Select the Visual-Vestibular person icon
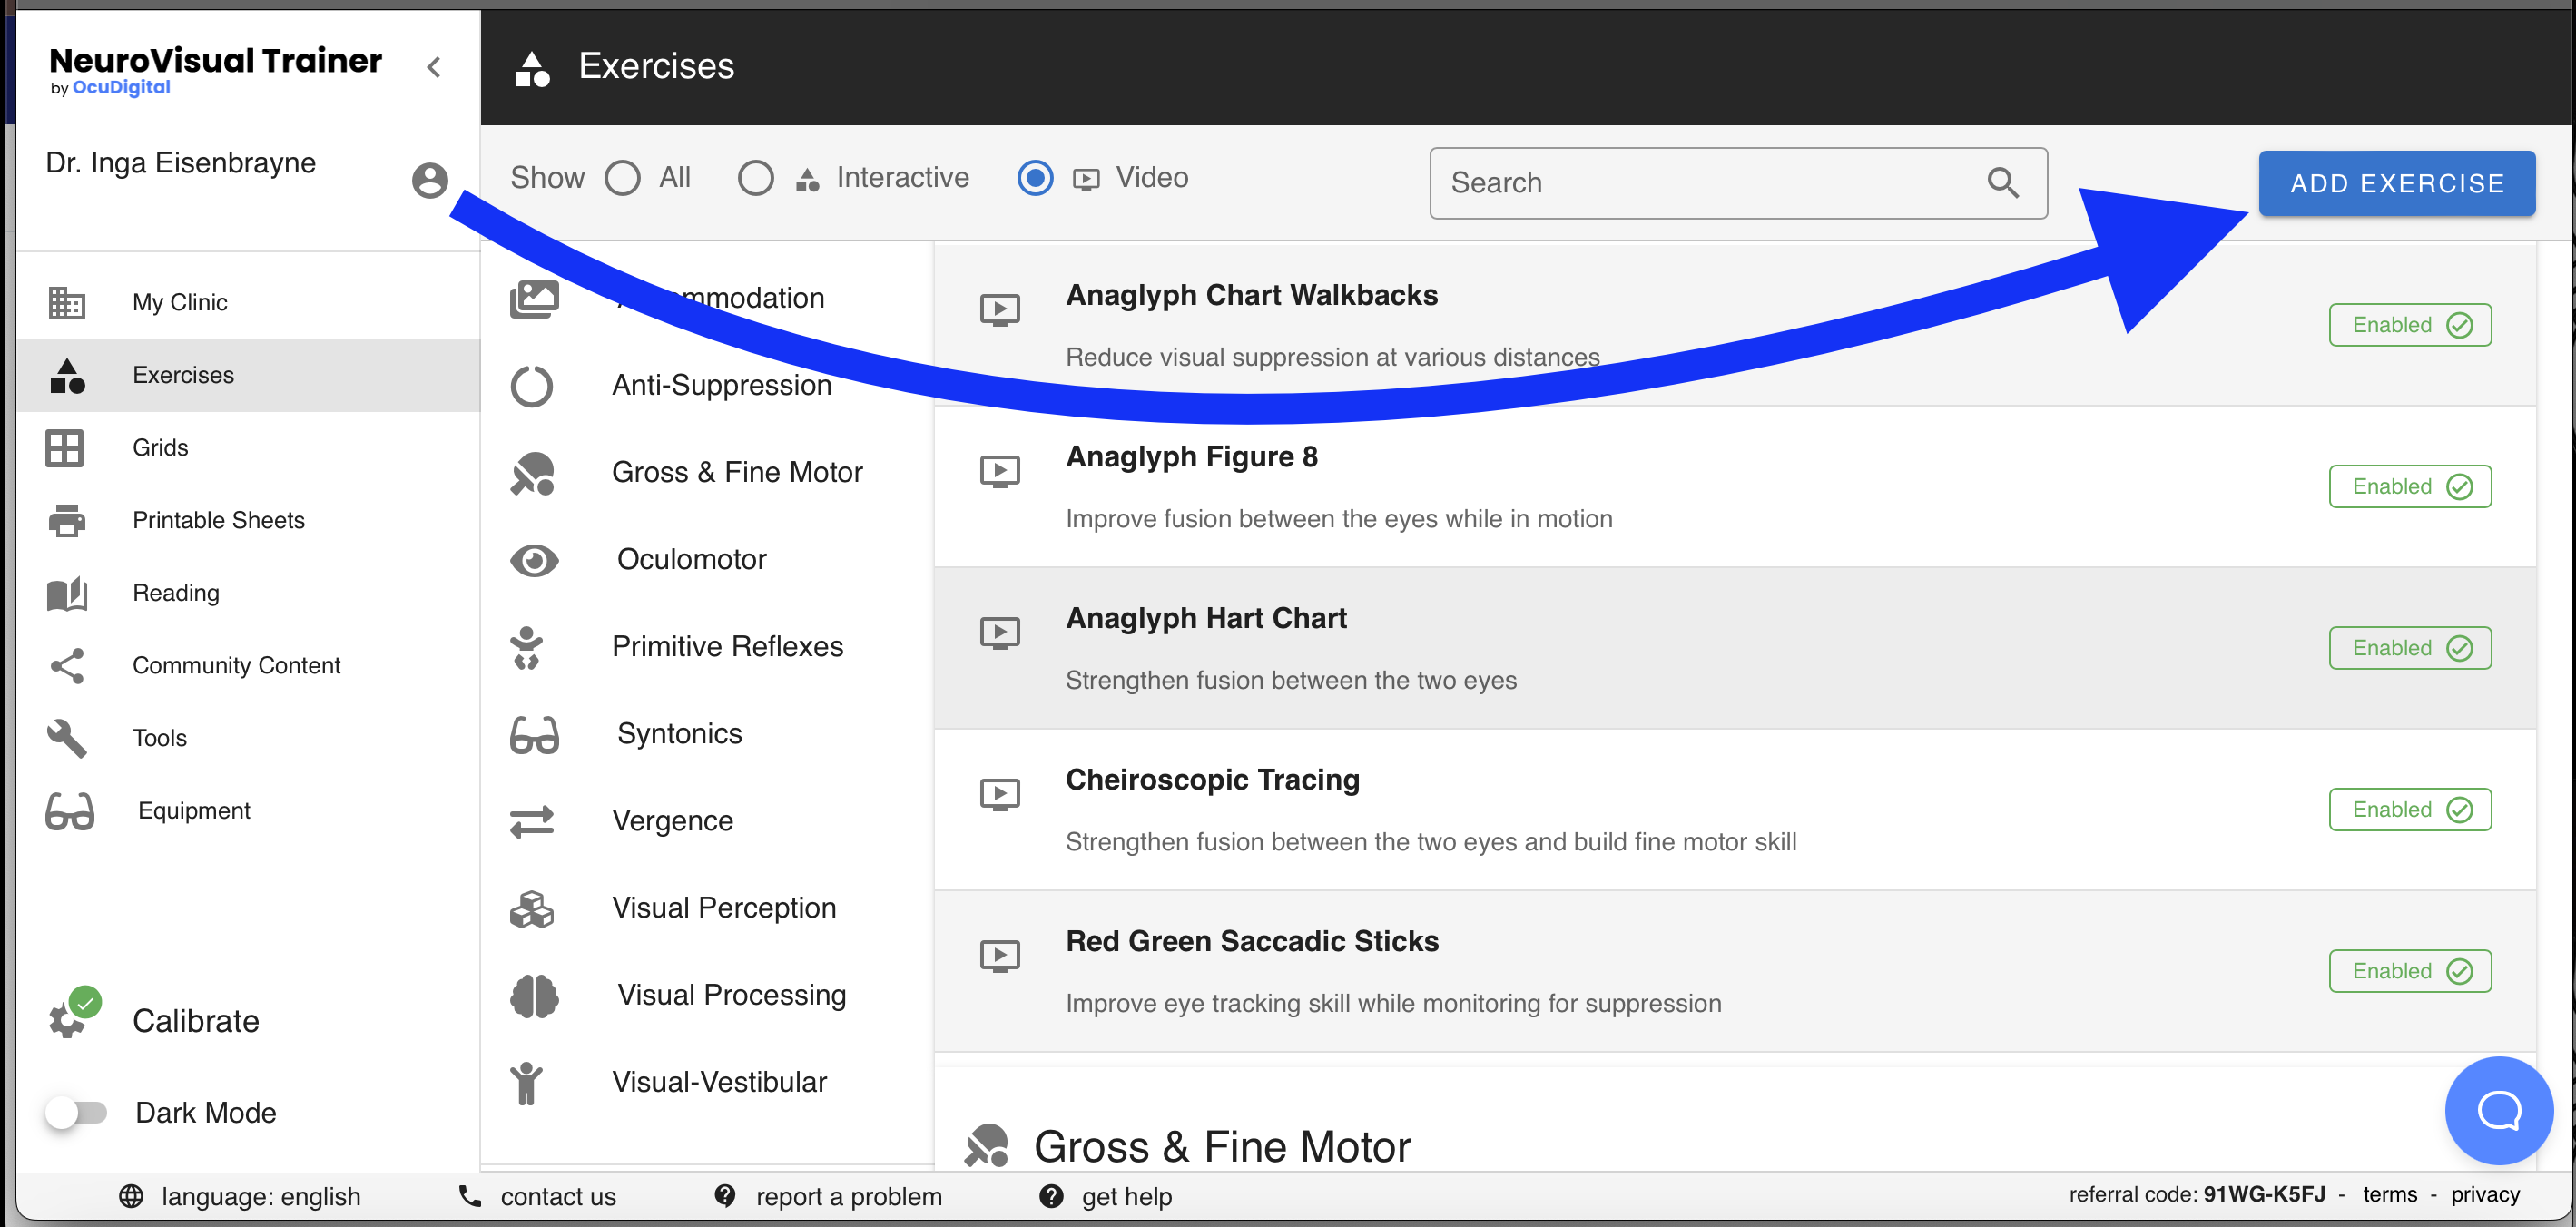 click(x=526, y=1082)
